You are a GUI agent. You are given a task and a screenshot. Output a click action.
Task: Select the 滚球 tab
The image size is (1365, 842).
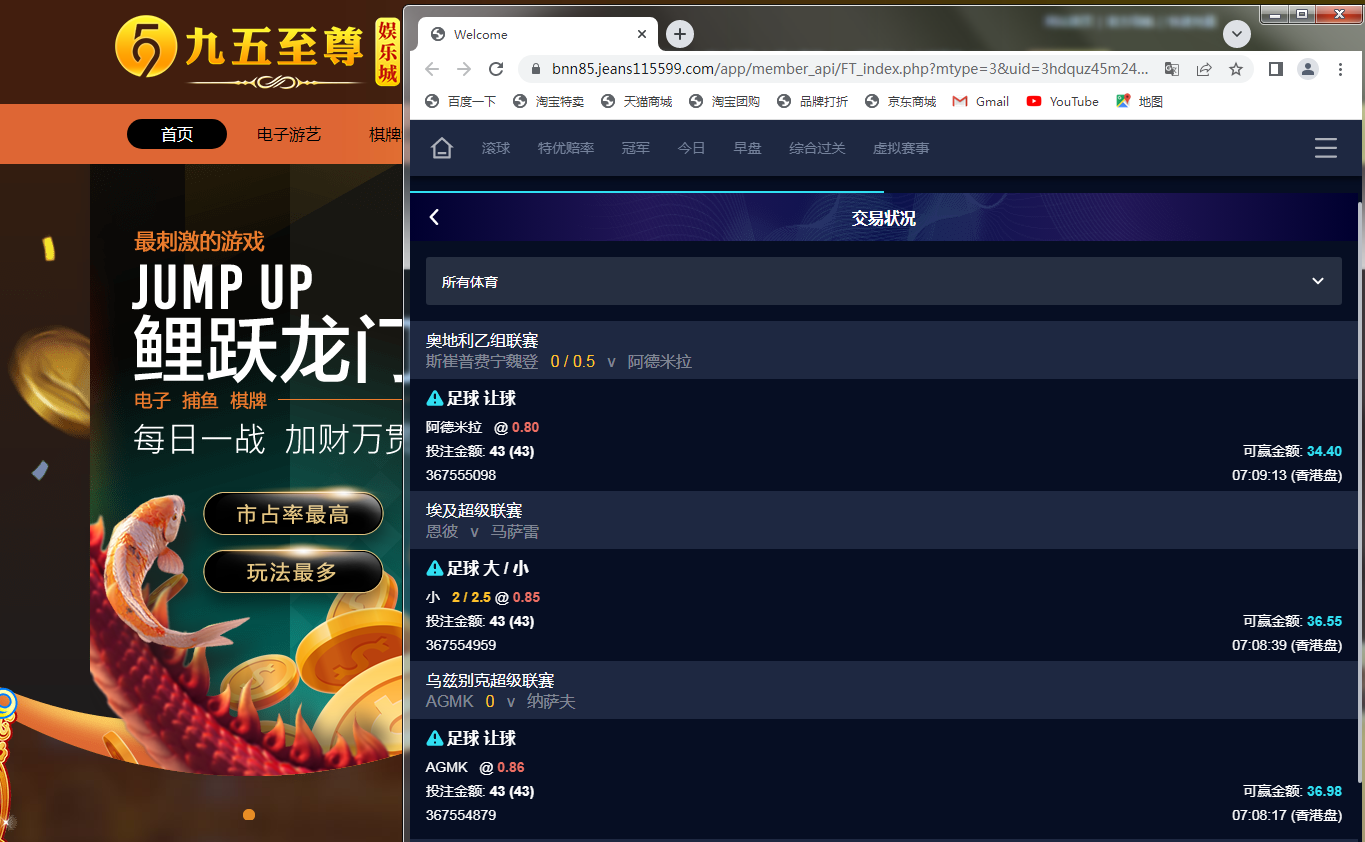[x=496, y=148]
